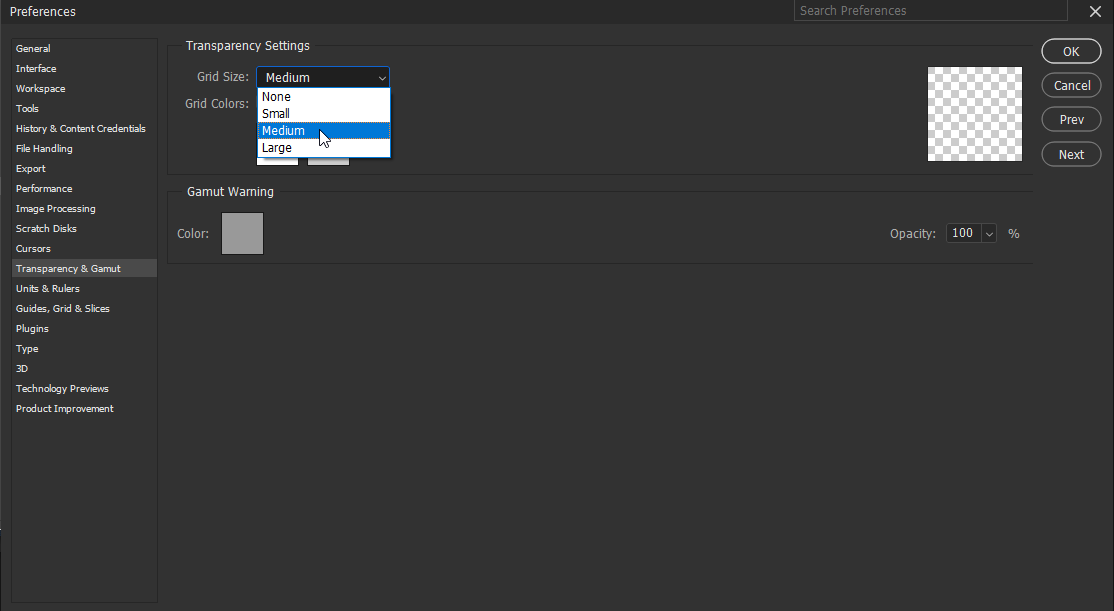1114x611 pixels.
Task: Open the Performance preferences
Action: pos(44,188)
